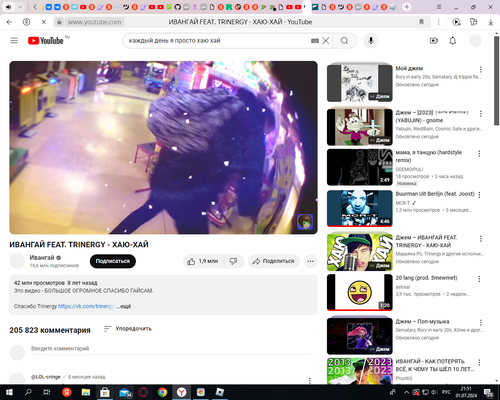The image size is (500, 400).
Task: Bookmark this page in the address bar
Action: pos(421,22)
